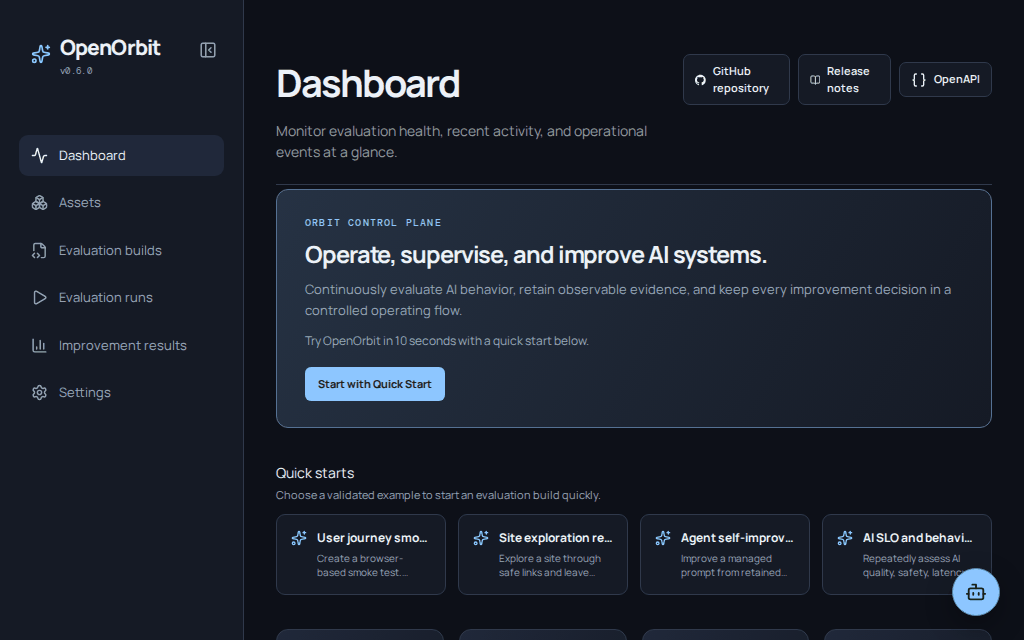The height and width of the screenshot is (640, 1024).
Task: Click the Settings gear icon
Action: tap(39, 392)
